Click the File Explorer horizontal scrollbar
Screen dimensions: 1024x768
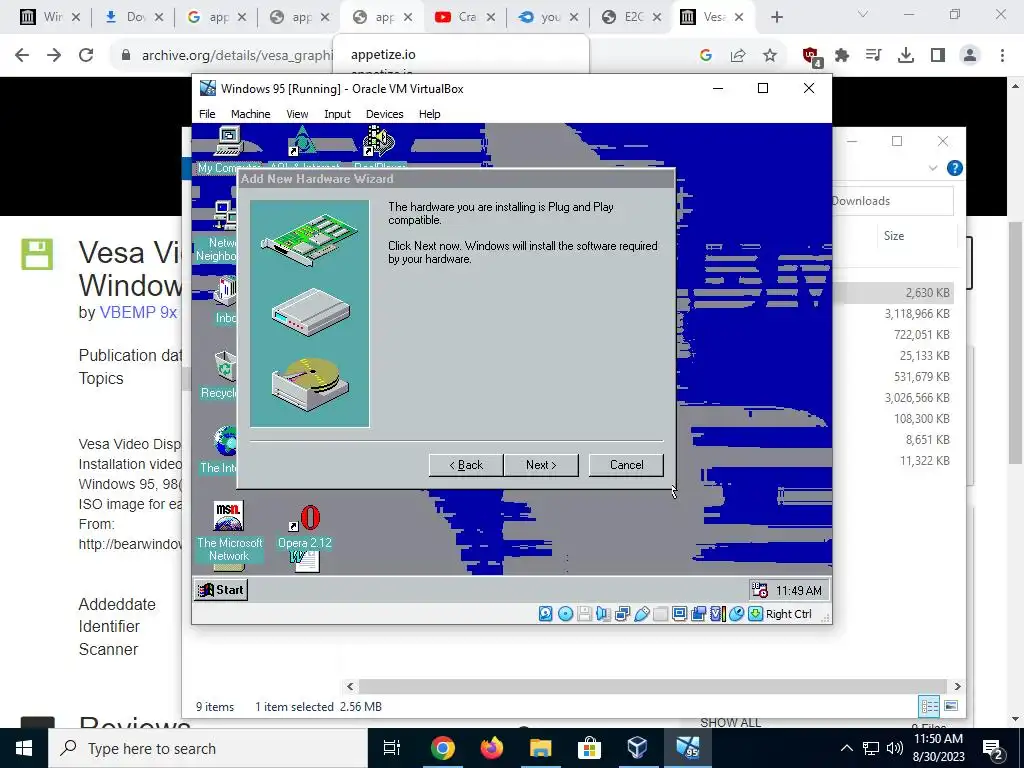tap(653, 686)
